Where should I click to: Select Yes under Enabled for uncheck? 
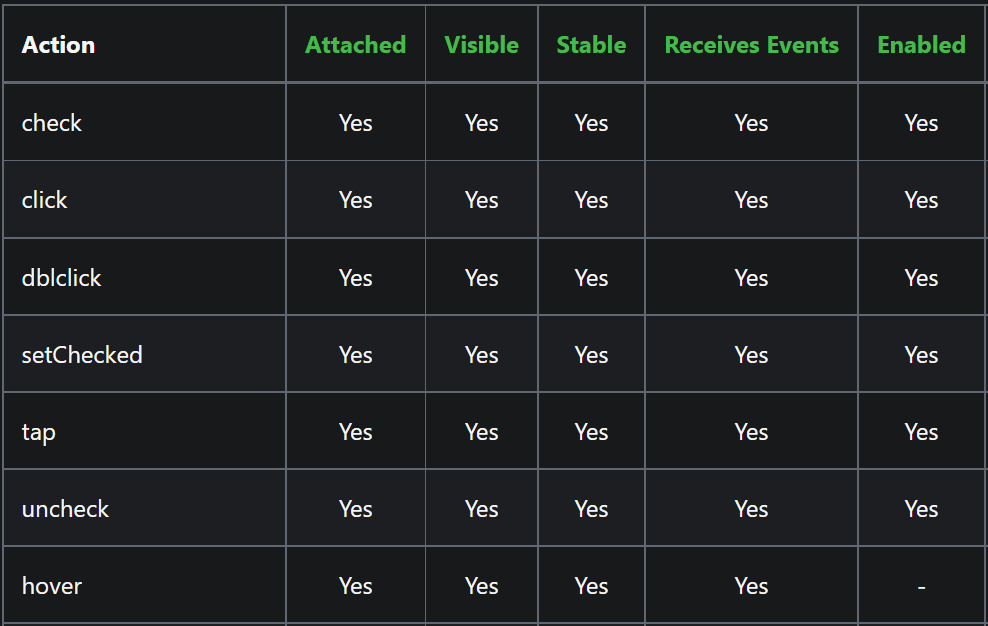(x=921, y=509)
